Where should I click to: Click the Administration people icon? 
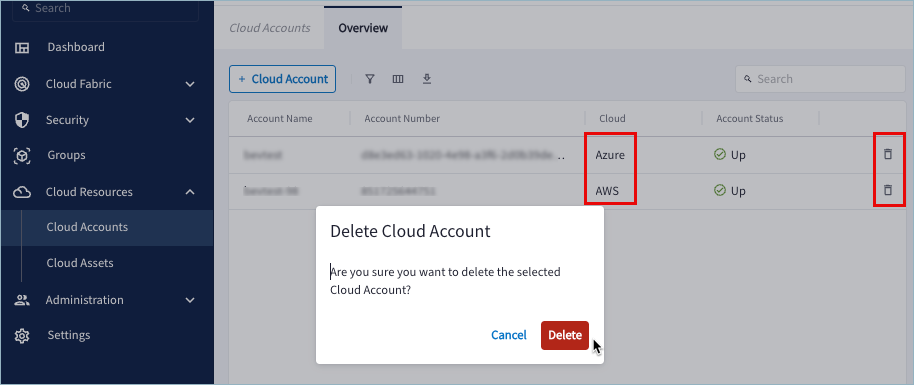point(22,300)
